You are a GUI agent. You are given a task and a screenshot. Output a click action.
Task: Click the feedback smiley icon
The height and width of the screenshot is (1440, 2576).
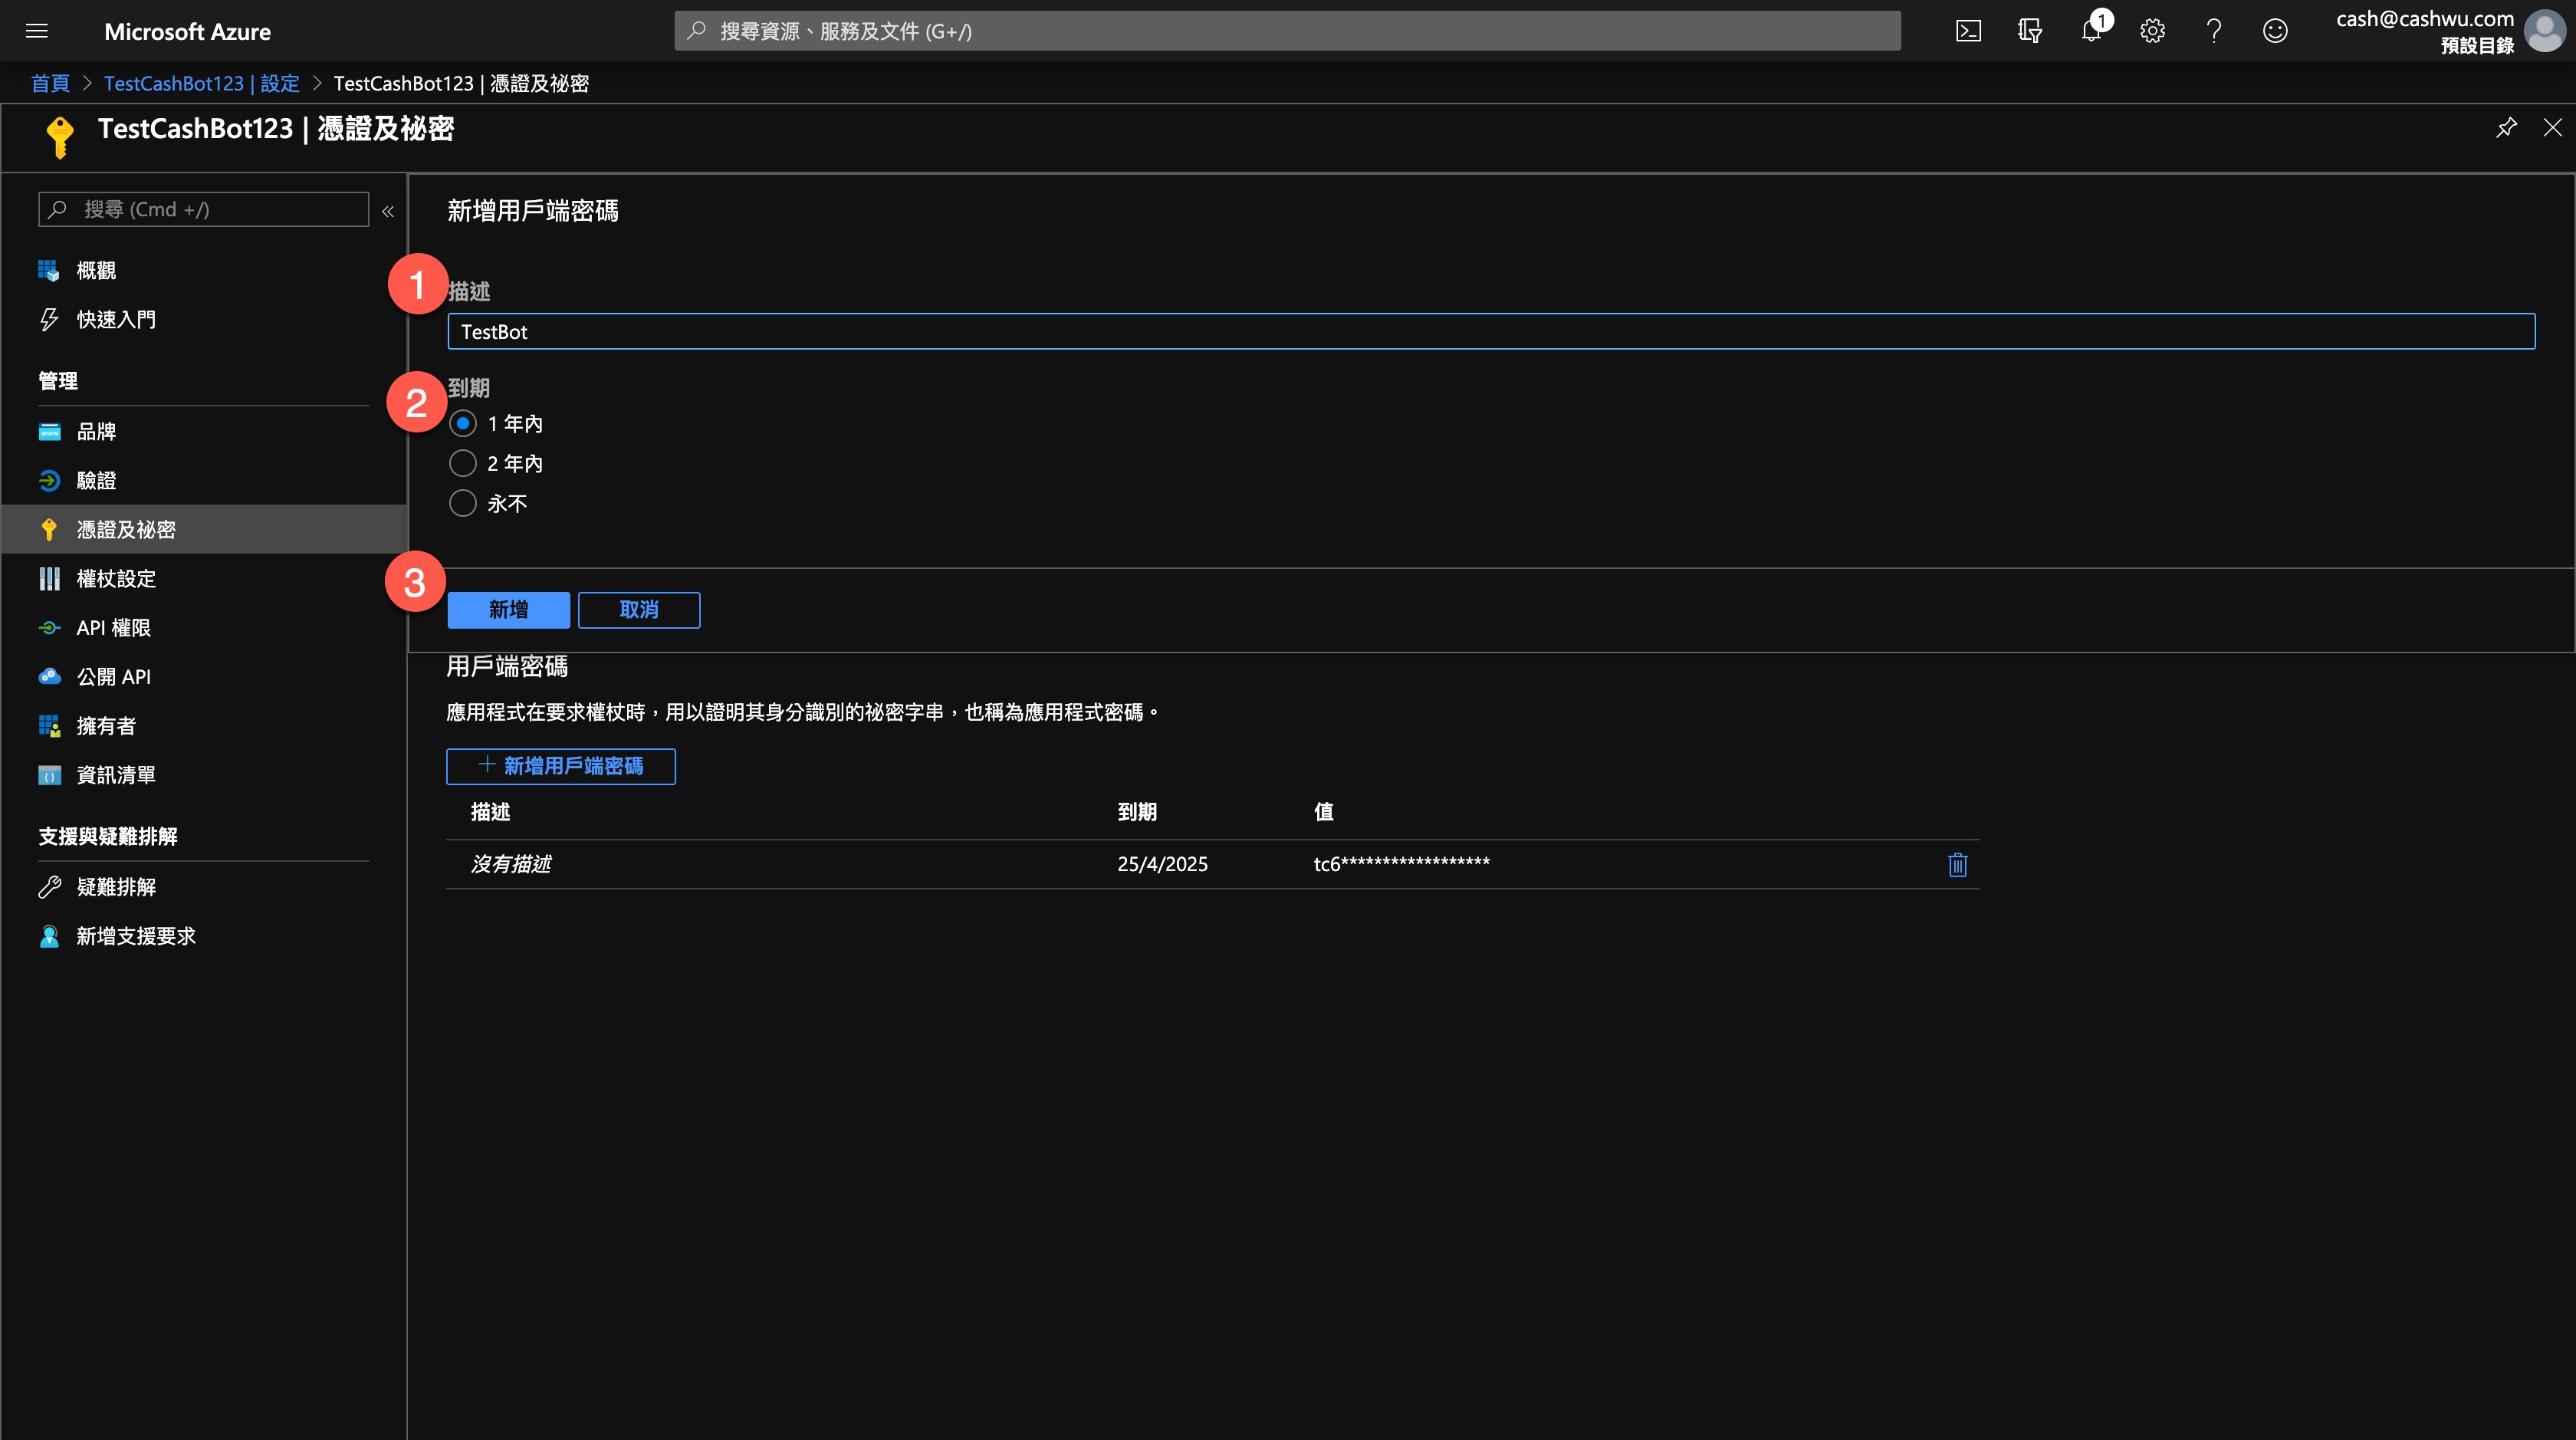click(x=2275, y=31)
